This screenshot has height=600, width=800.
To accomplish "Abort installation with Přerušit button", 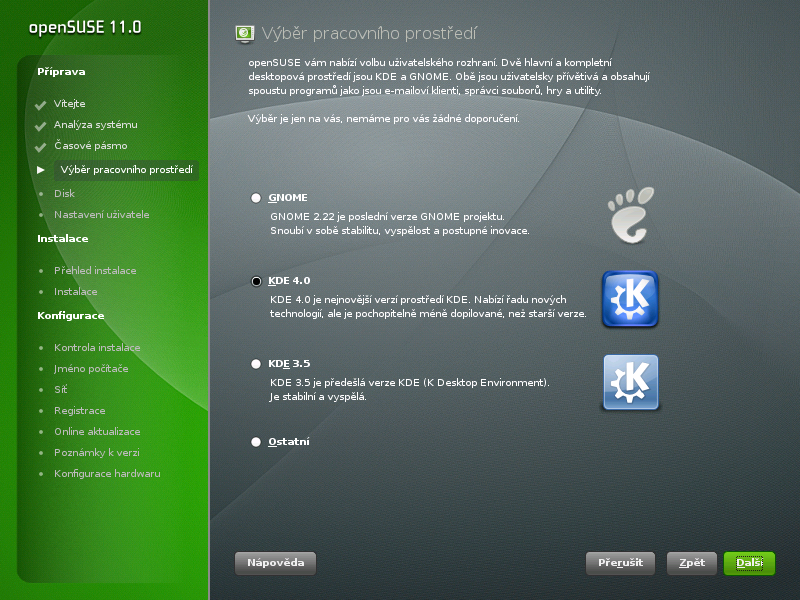I will [x=620, y=563].
